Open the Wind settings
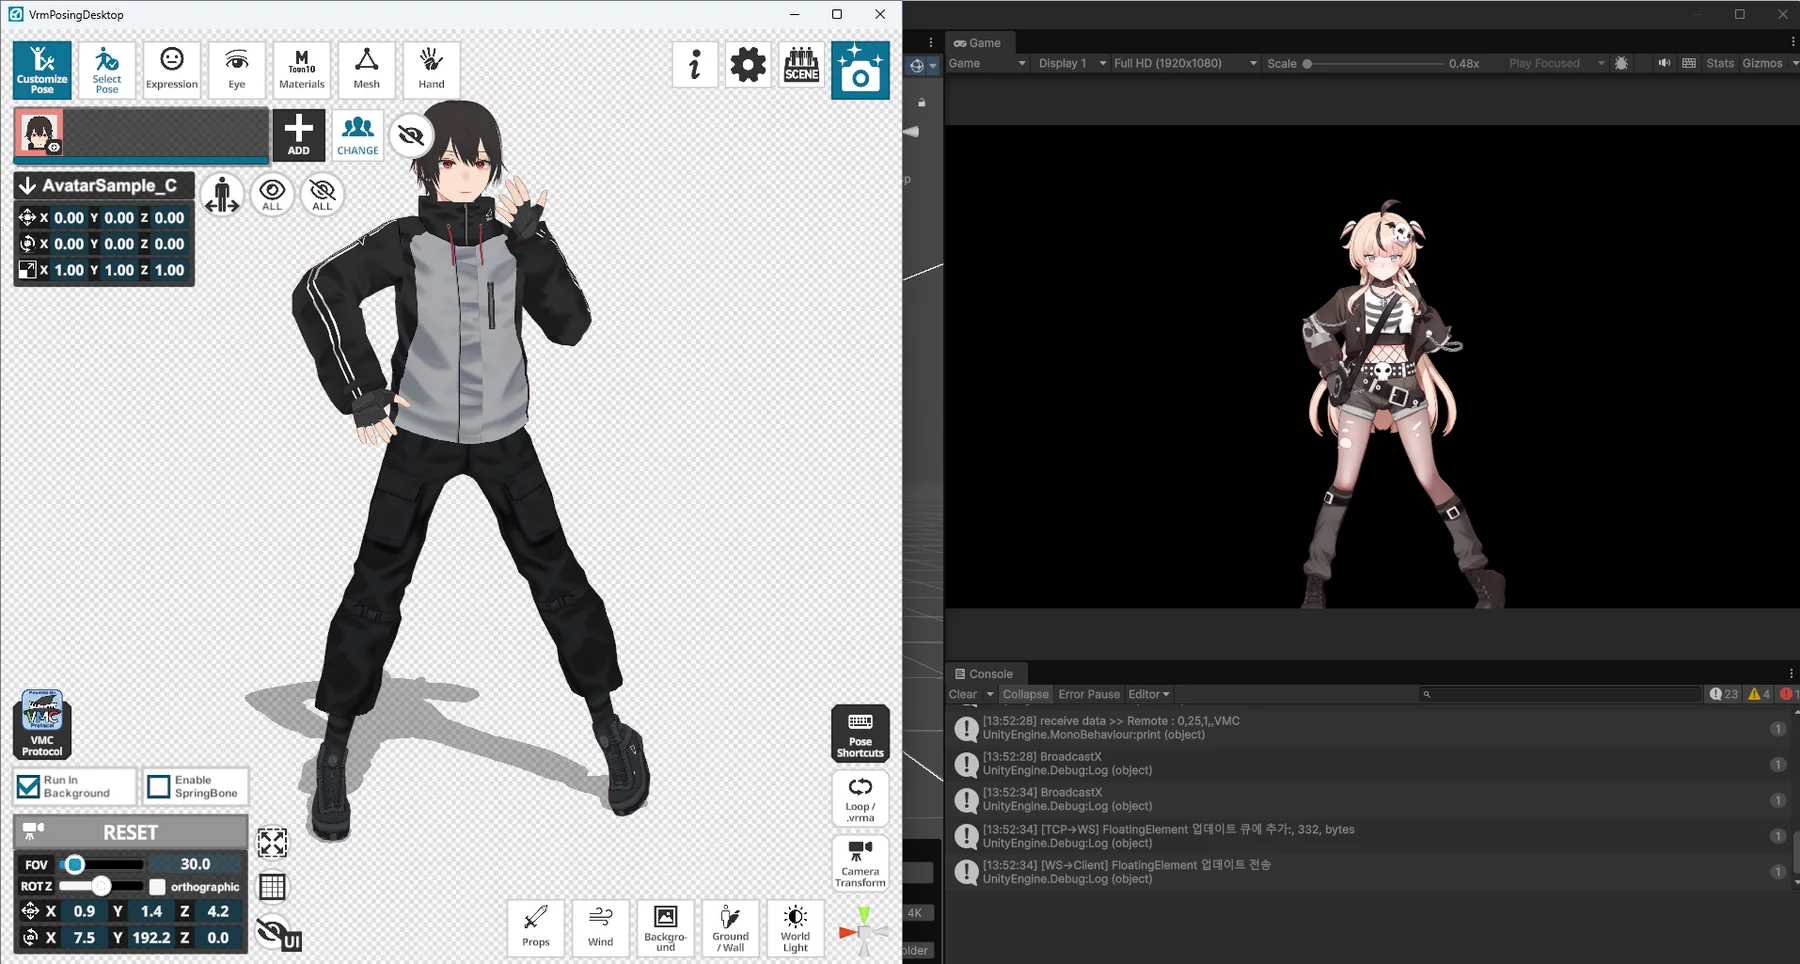This screenshot has height=964, width=1800. pos(601,928)
